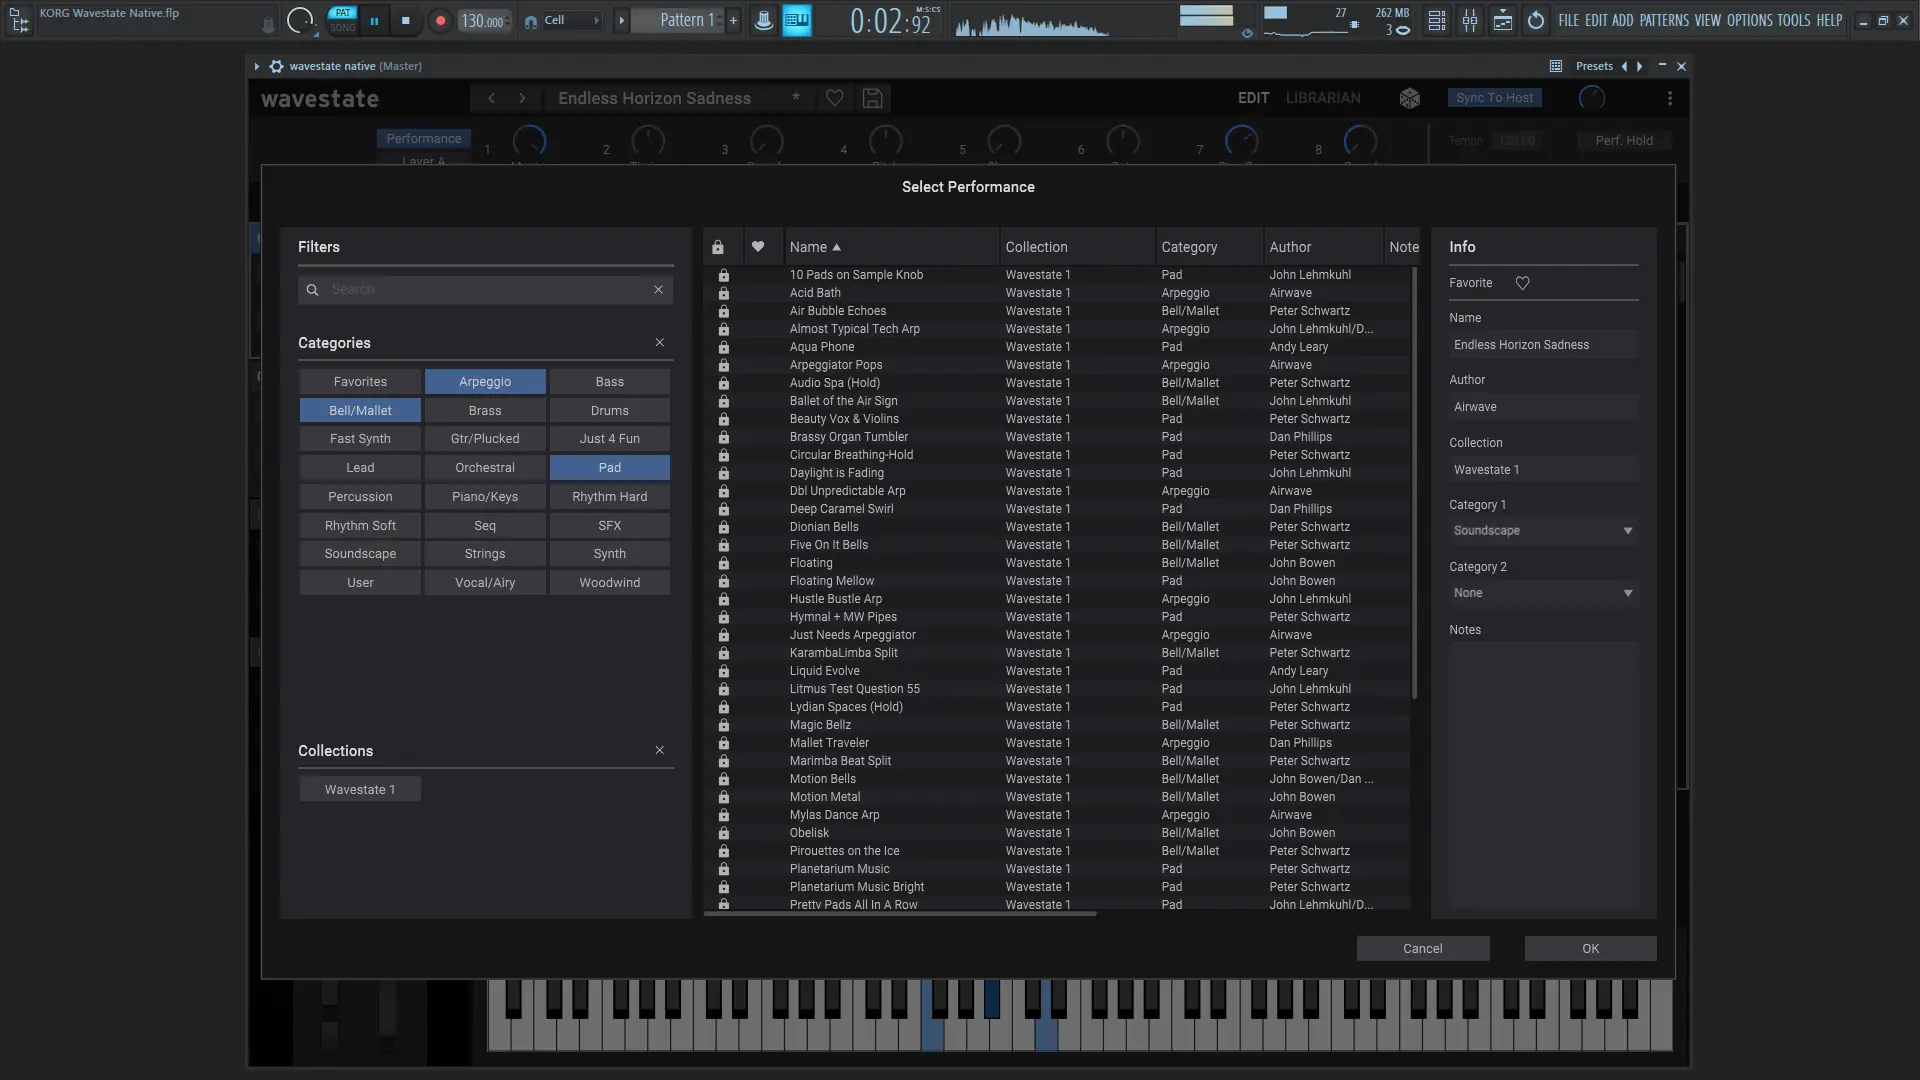The height and width of the screenshot is (1080, 1920).
Task: Click the record button in transport
Action: tap(440, 20)
